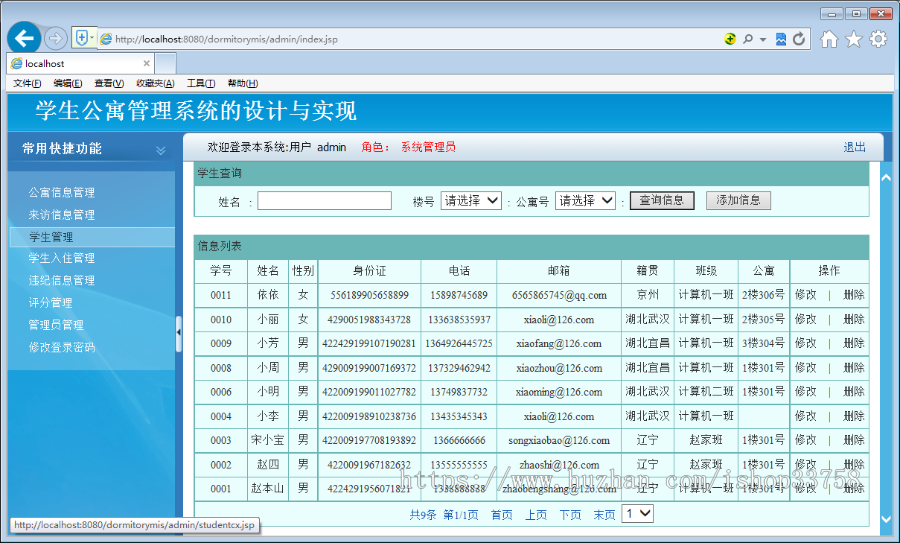Click the content scrollbar down arrow
The height and width of the screenshot is (543, 900).
tap(886, 518)
